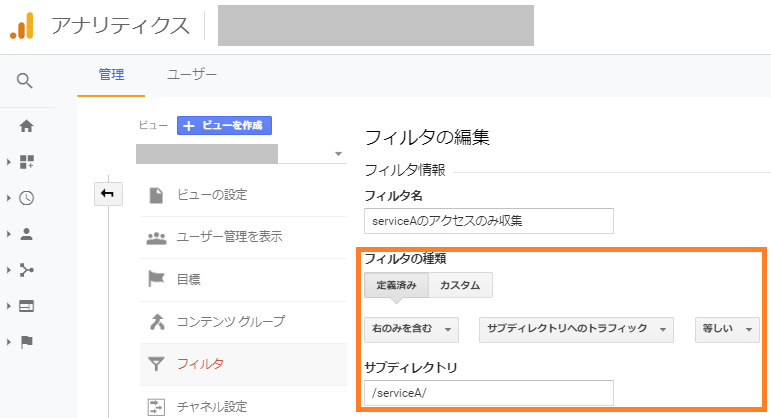
Task: Open Behavior reports window icon
Action: coord(27,305)
